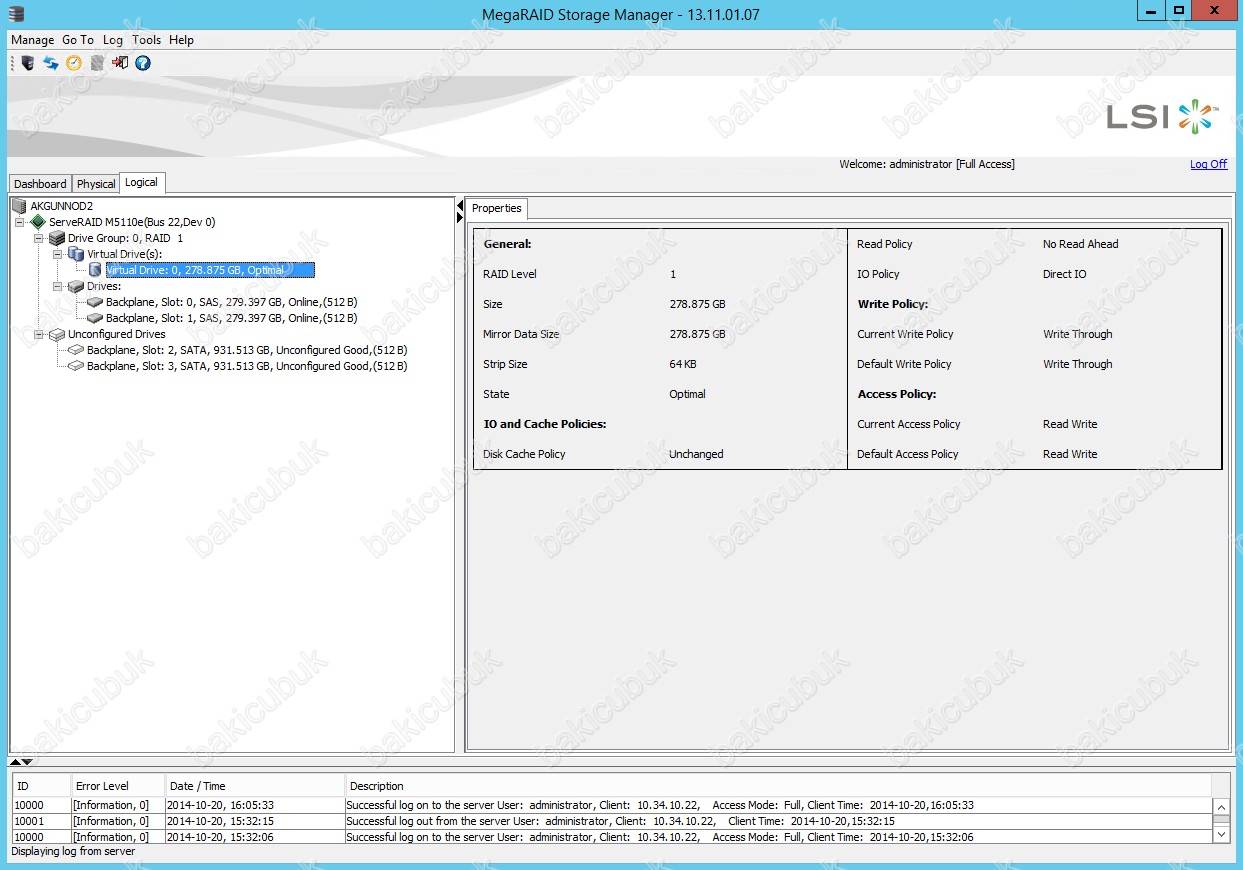Click the up arrow above the log panel
1243x870 pixels.
point(15,762)
